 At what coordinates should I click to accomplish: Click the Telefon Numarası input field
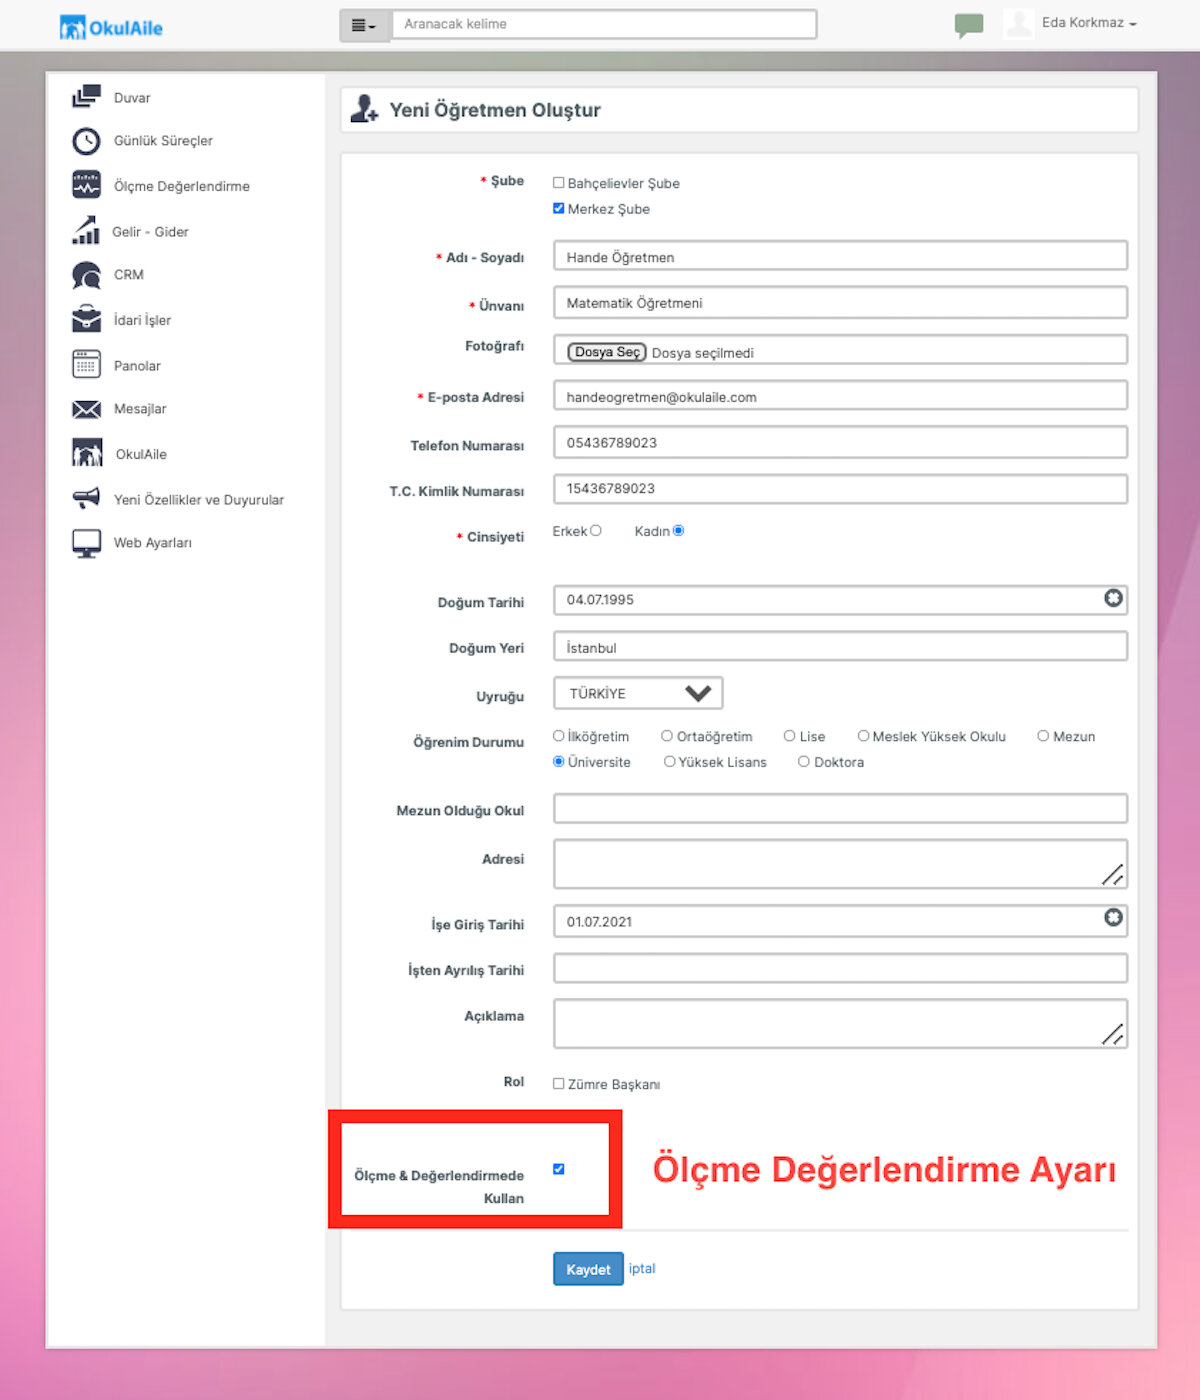[x=840, y=442]
